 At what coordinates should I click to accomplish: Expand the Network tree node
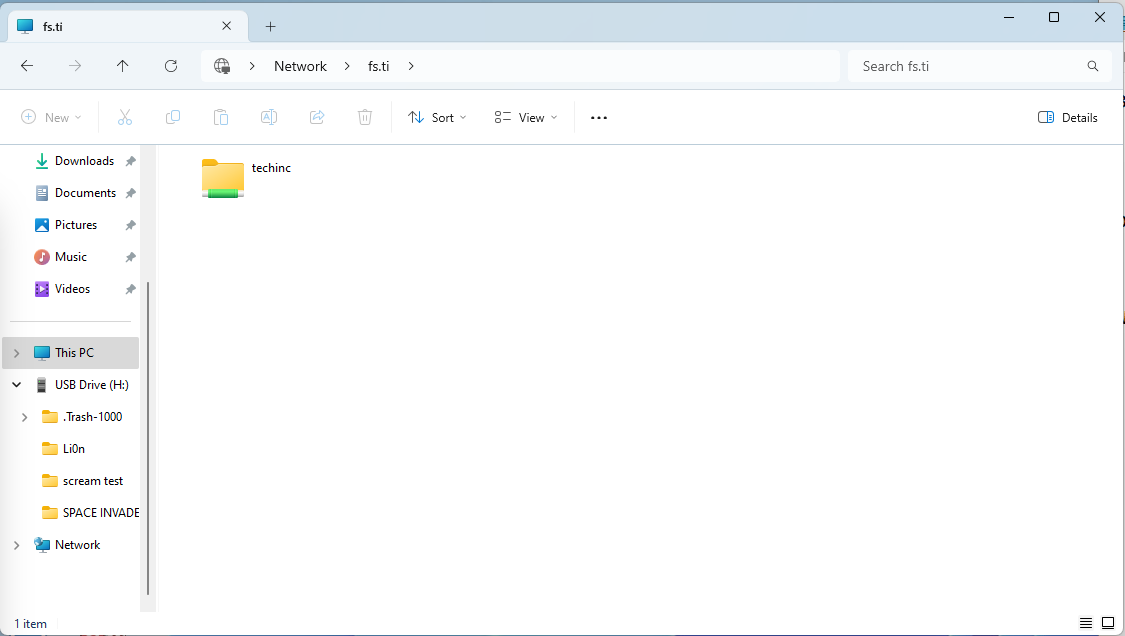[x=17, y=545]
